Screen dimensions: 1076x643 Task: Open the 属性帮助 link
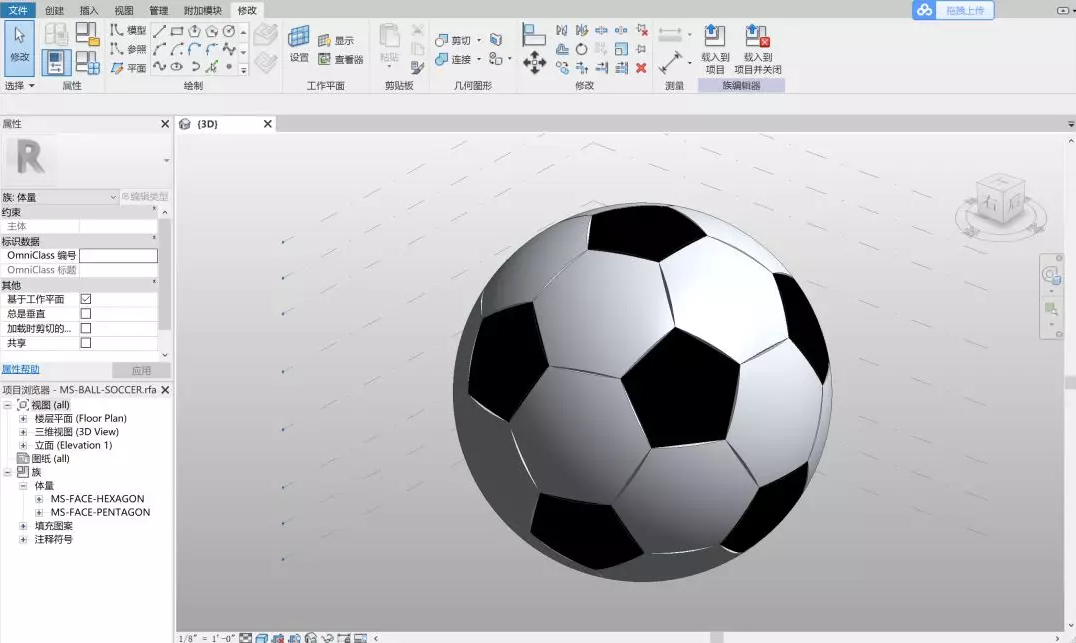(21, 369)
